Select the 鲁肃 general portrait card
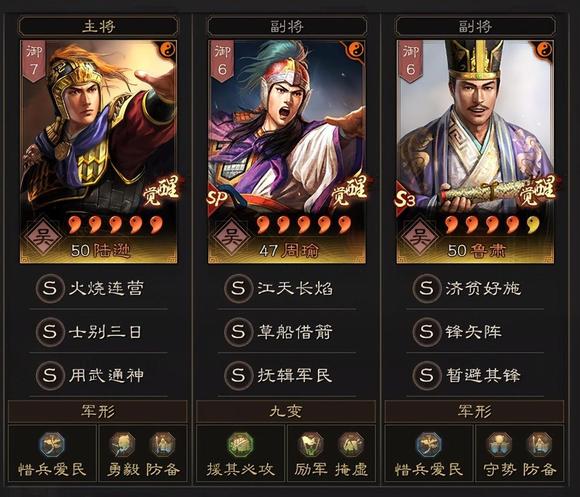The width and height of the screenshot is (580, 497). [475, 152]
